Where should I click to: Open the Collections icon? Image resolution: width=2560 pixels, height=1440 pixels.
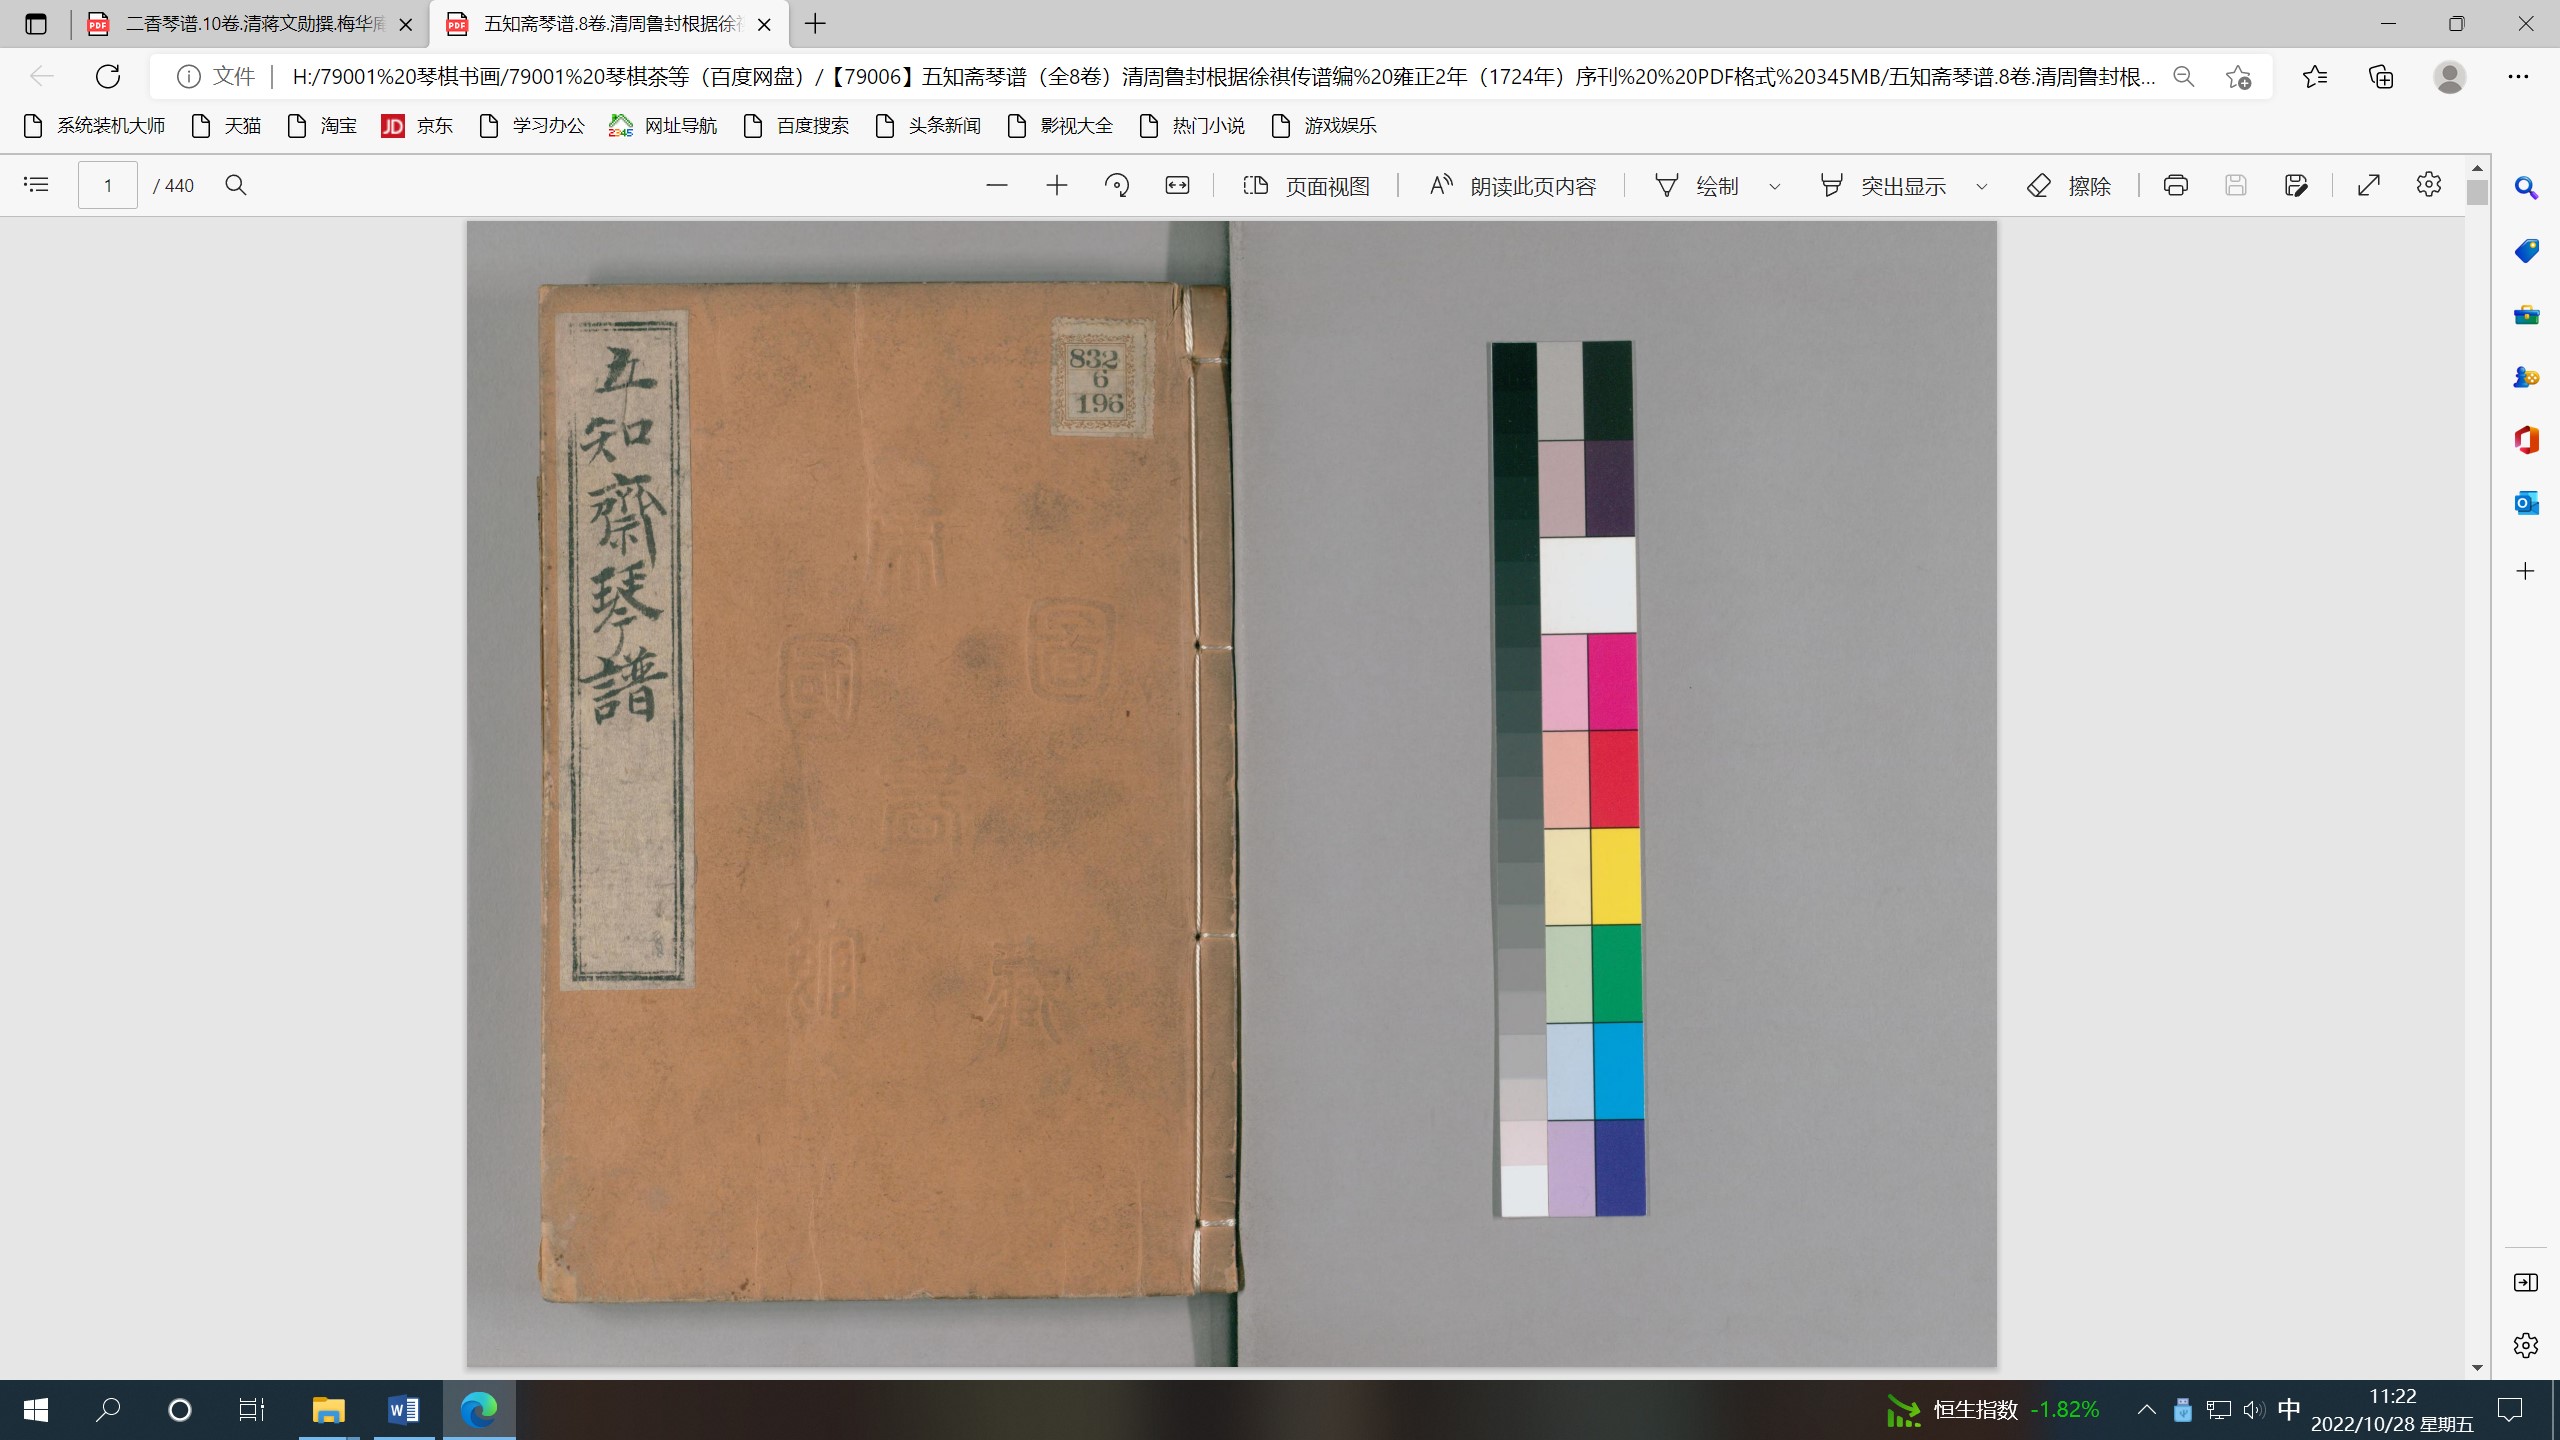tap(2382, 77)
